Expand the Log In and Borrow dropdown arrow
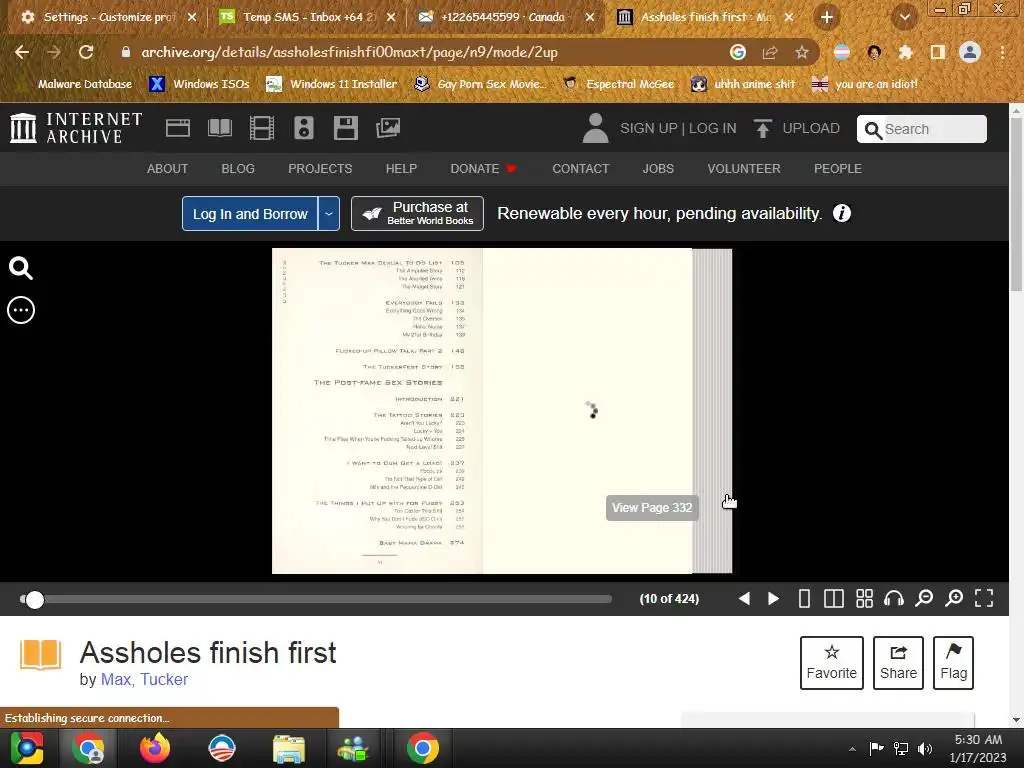The image size is (1024, 768). point(329,214)
